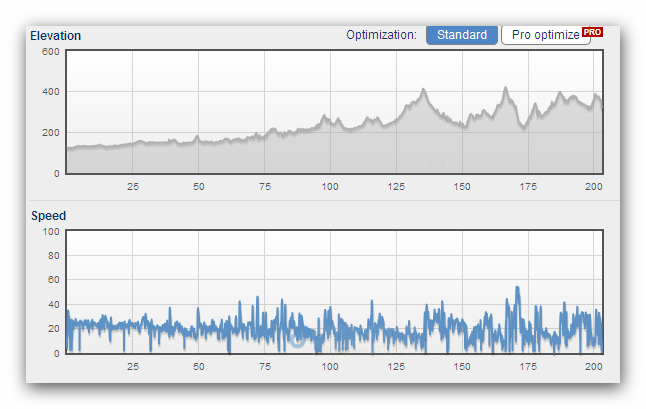Click the Speed chart heading

tap(48, 216)
